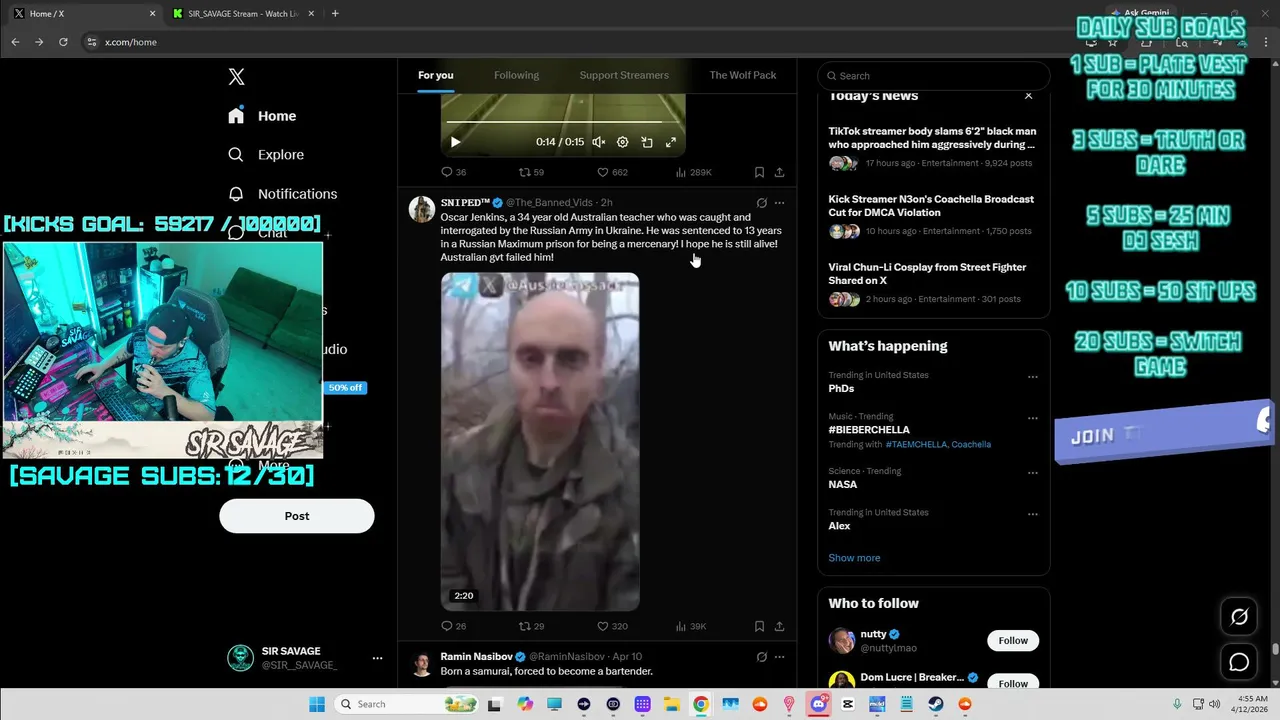The height and width of the screenshot is (720, 1280).
Task: Play the top video at 0:14
Action: [455, 142]
